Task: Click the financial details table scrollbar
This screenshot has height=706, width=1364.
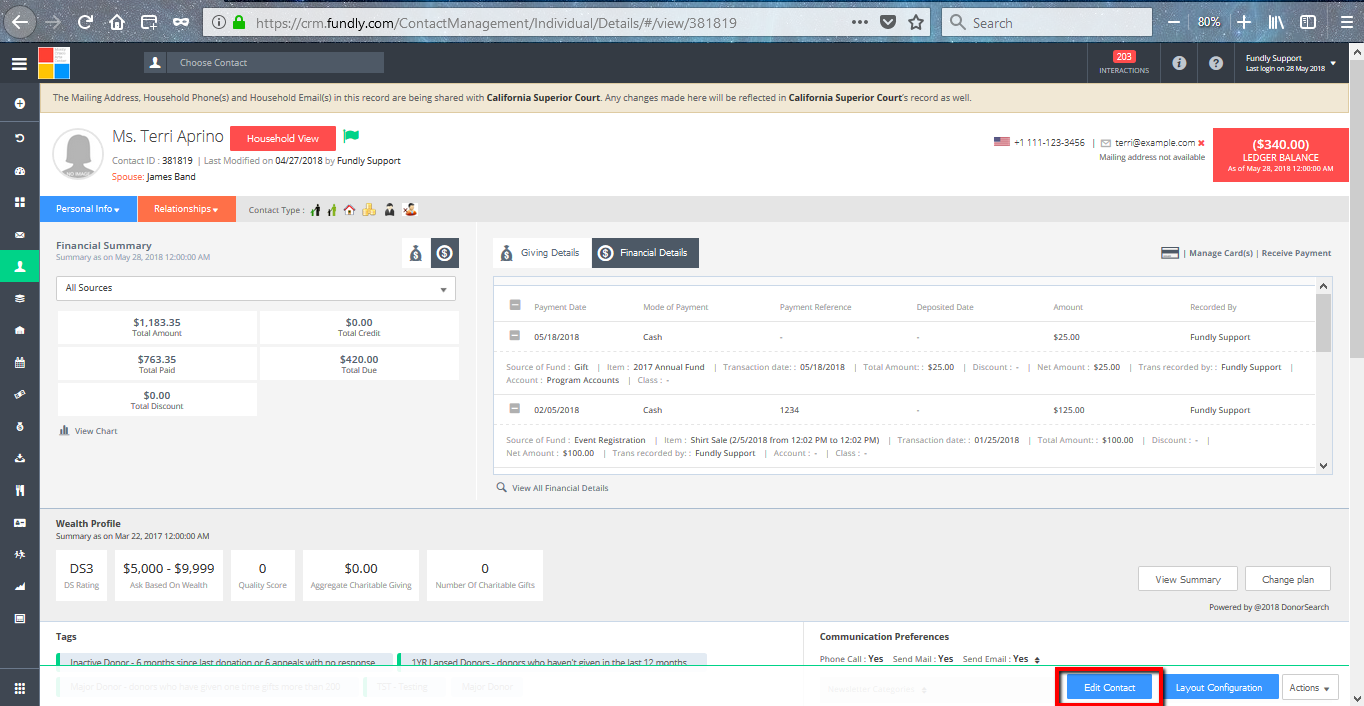Action: [1323, 324]
